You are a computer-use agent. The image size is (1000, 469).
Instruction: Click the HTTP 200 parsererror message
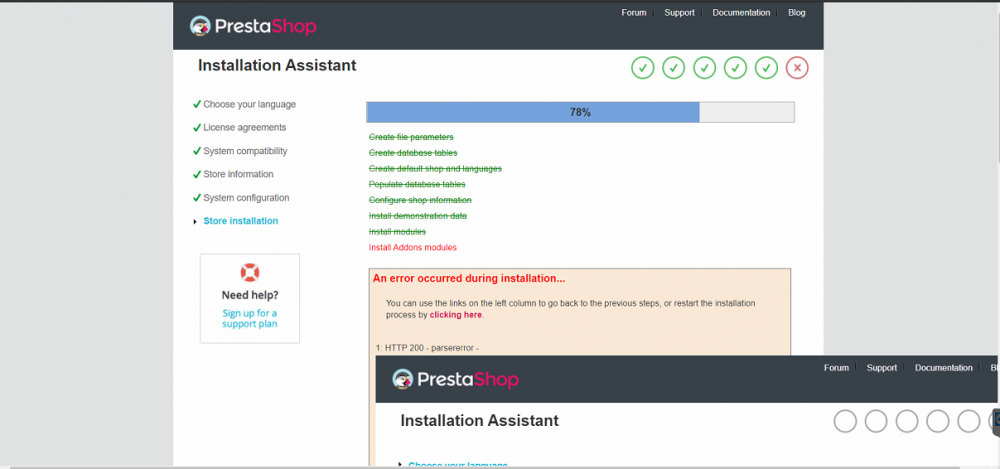[427, 348]
